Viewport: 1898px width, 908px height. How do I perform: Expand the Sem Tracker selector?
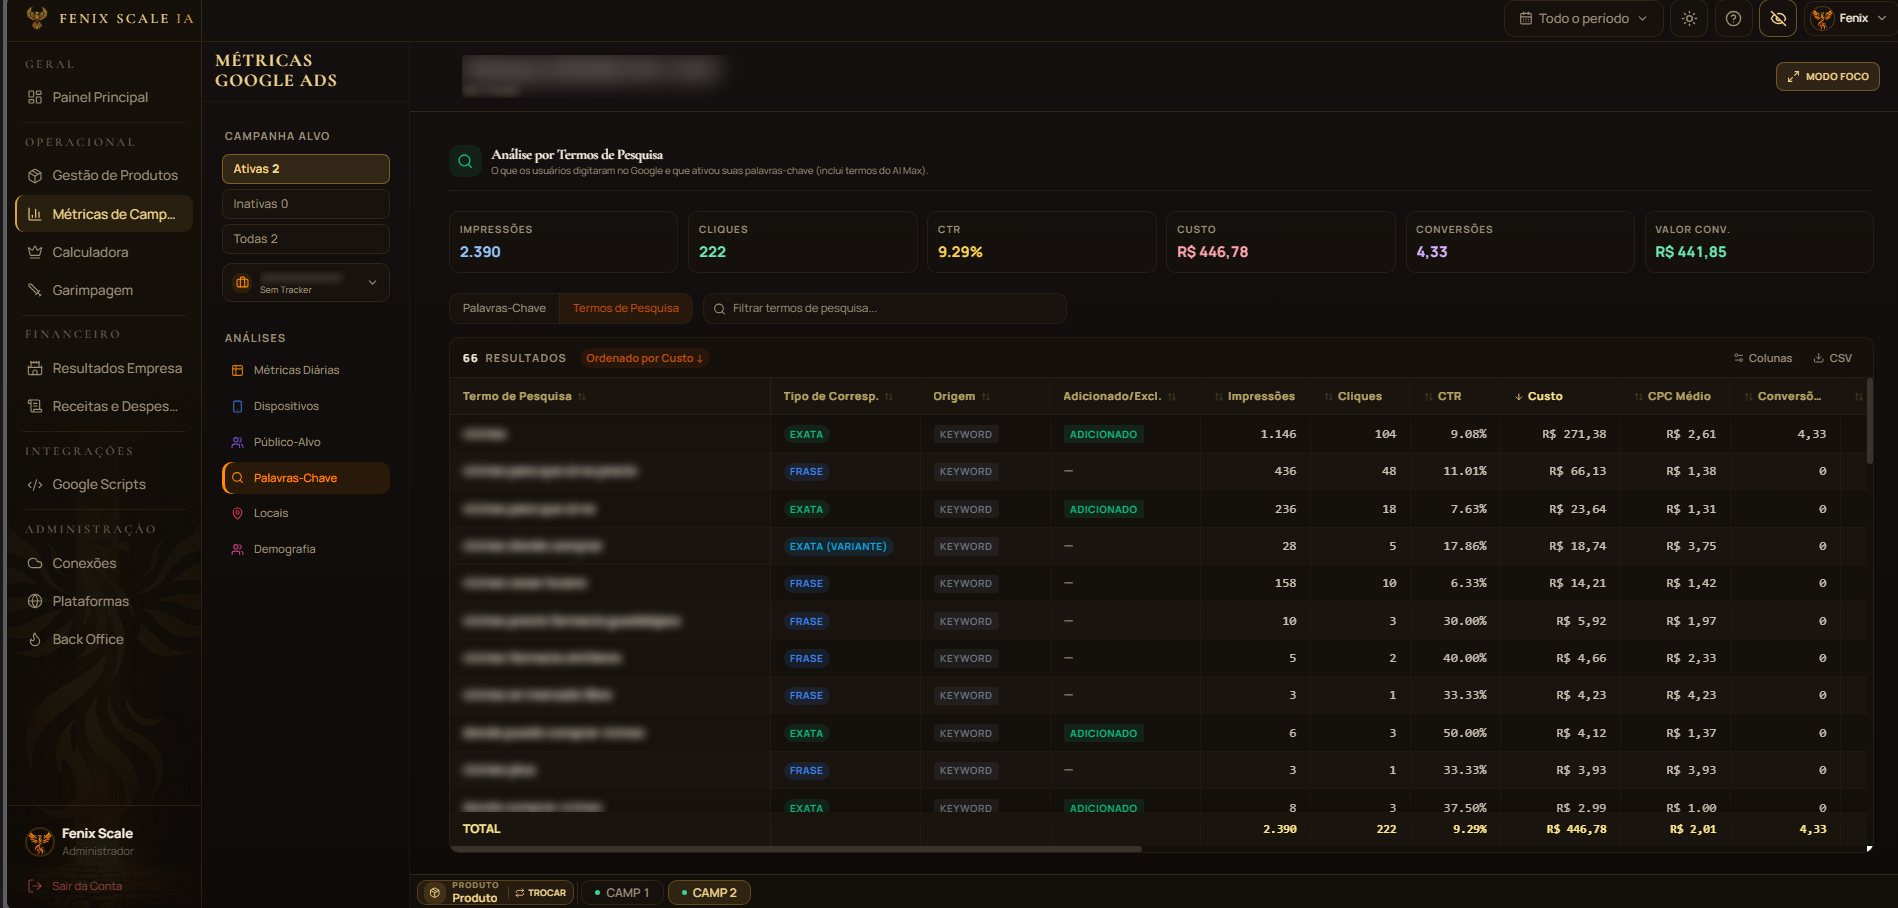coord(305,282)
